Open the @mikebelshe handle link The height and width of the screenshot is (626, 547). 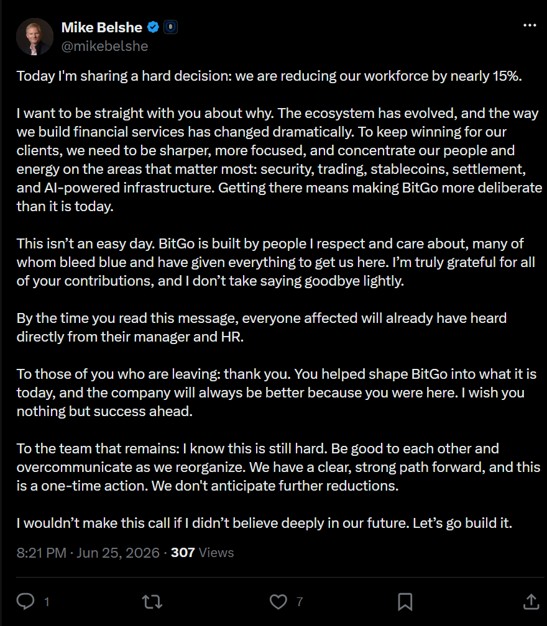(105, 46)
